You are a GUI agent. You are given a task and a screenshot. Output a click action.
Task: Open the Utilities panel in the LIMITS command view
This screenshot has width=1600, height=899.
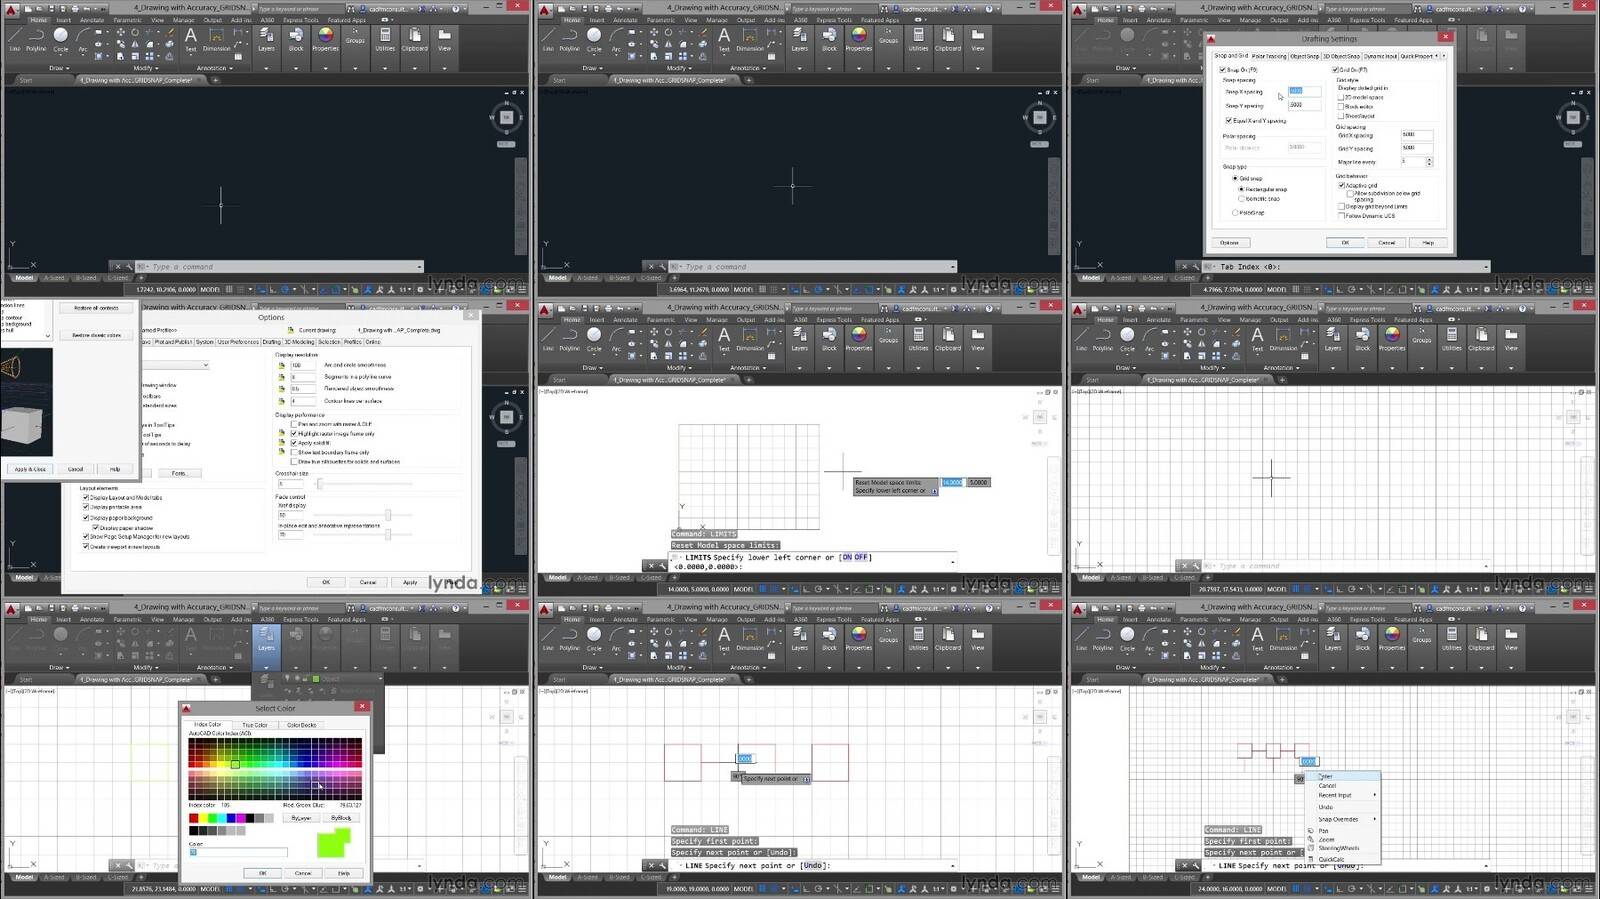coord(918,338)
